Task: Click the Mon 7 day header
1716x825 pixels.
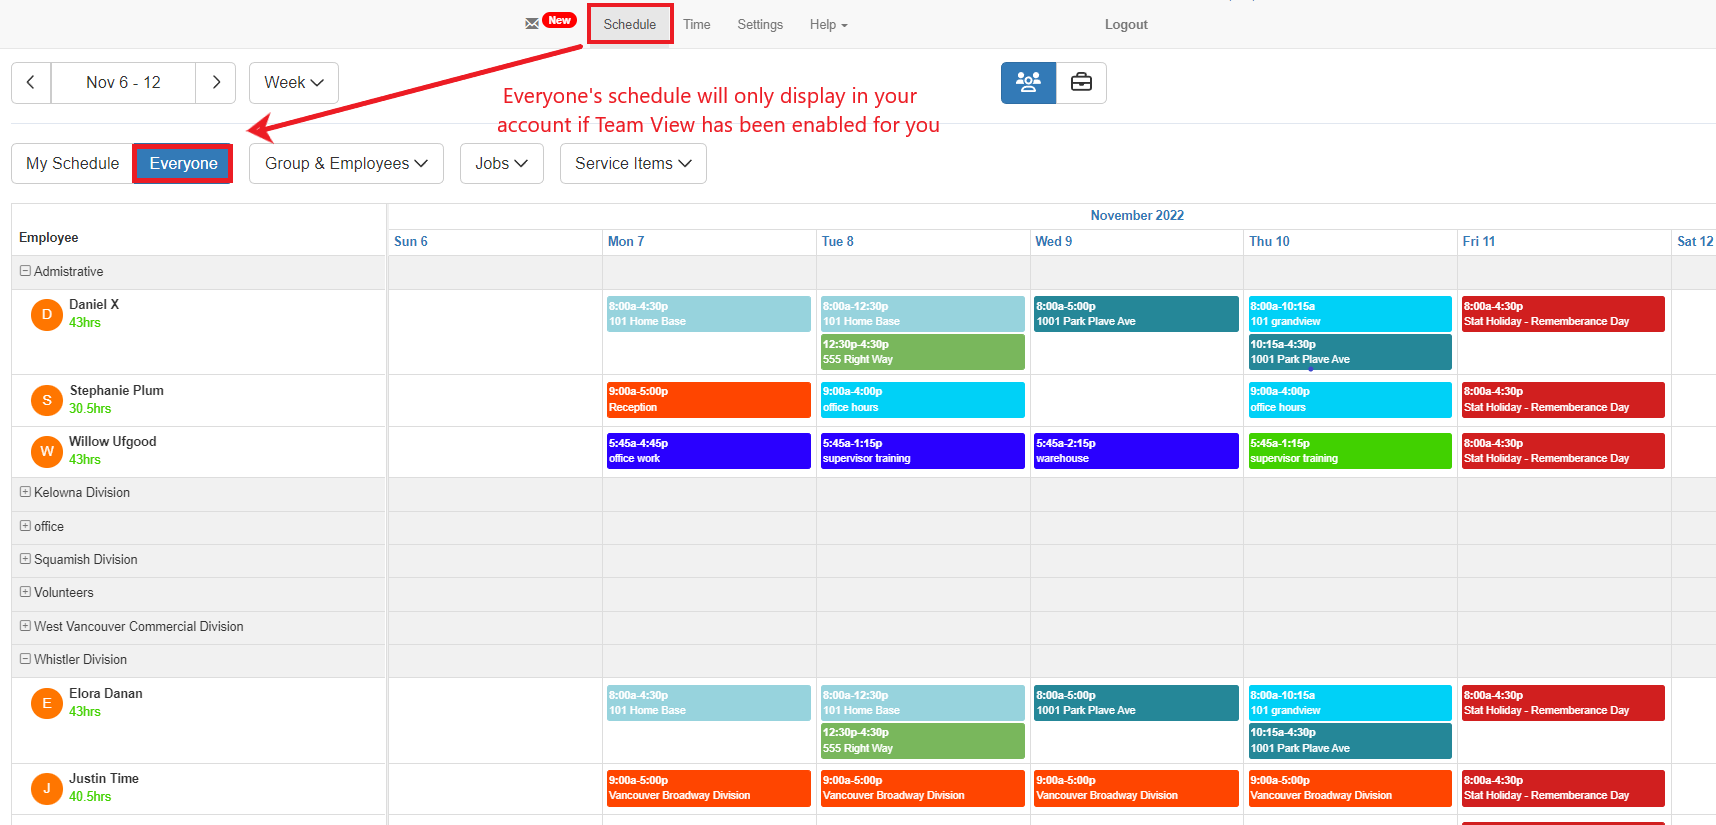Action: point(626,241)
